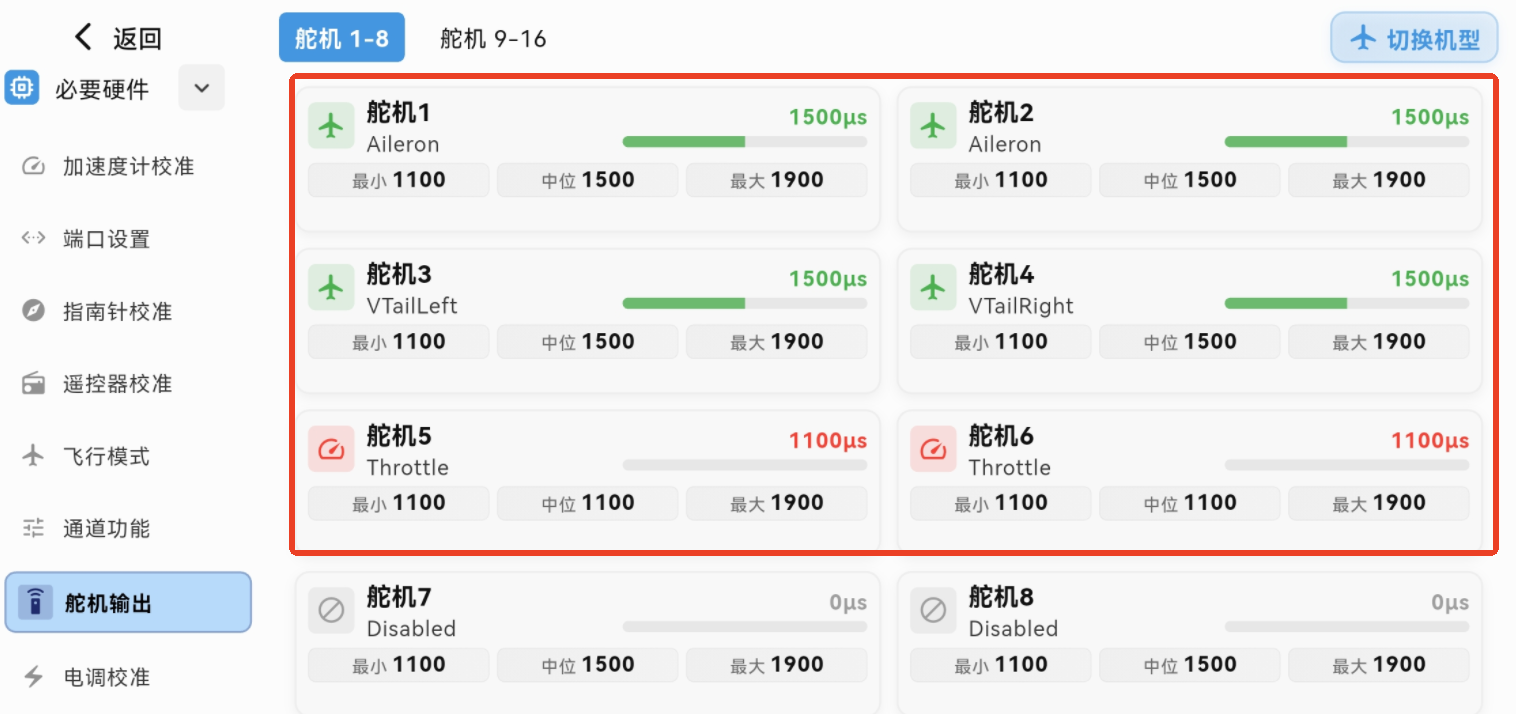The height and width of the screenshot is (714, 1516).
Task: Switch to the 舵机 9-16 tab
Action: click(493, 39)
